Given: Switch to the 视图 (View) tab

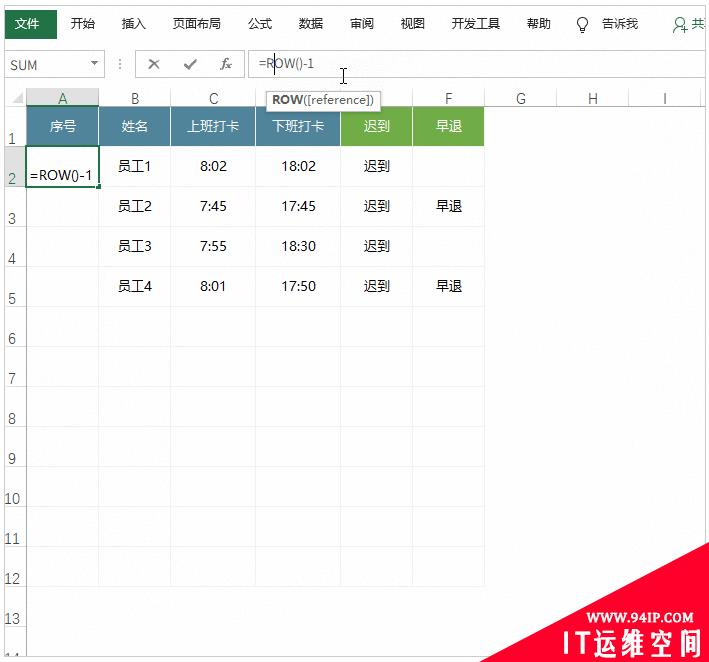Looking at the screenshot, I should point(412,24).
